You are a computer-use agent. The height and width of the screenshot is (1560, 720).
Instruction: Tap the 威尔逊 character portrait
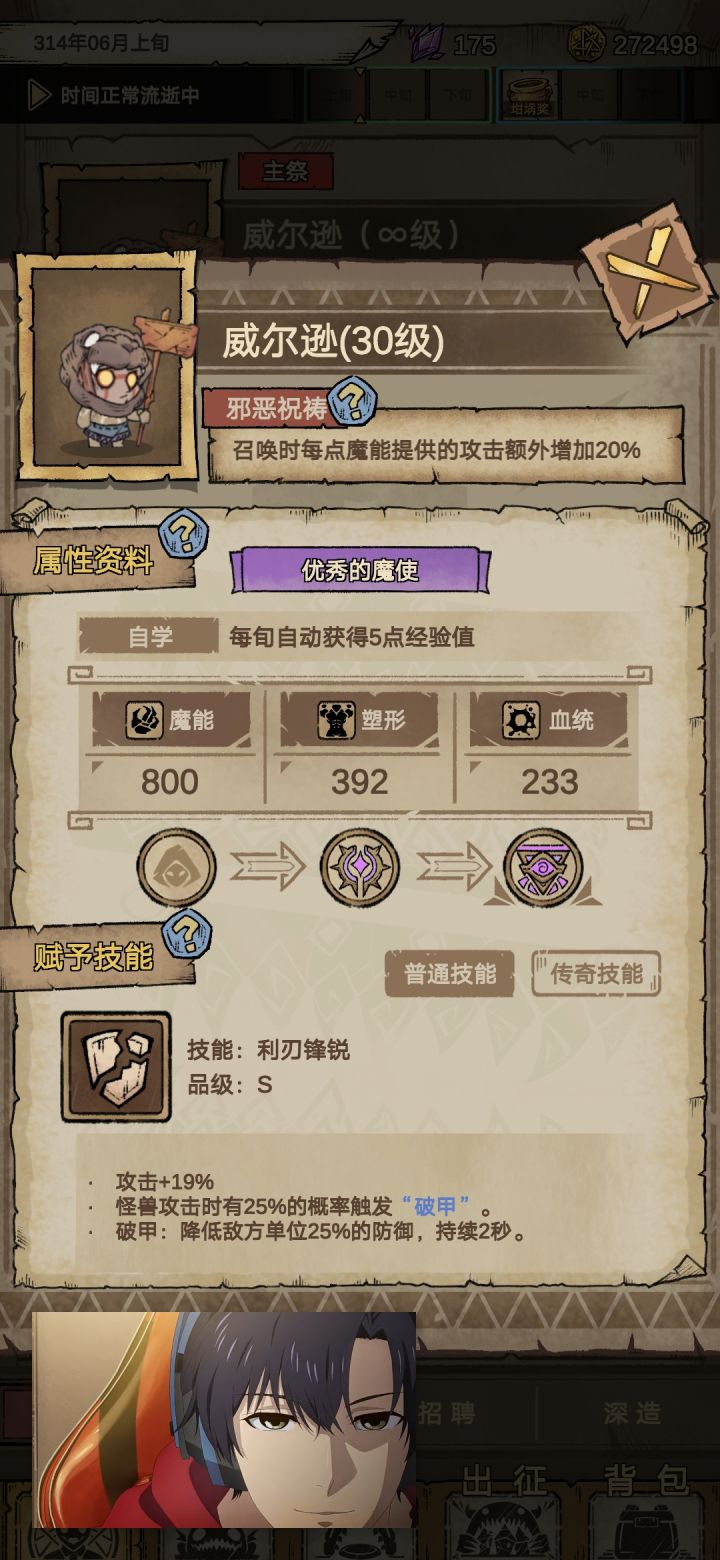point(106,367)
